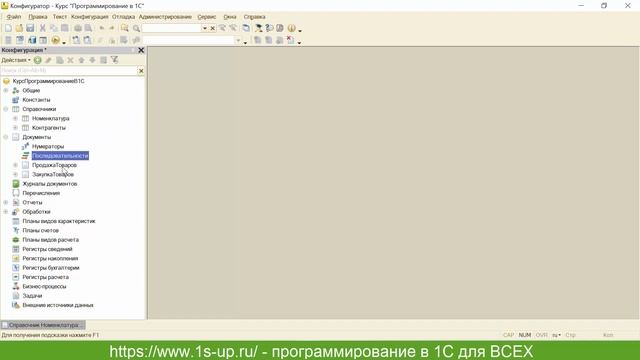640x360 pixels.
Task: Open the Действия actions dropdown
Action: tap(16, 60)
